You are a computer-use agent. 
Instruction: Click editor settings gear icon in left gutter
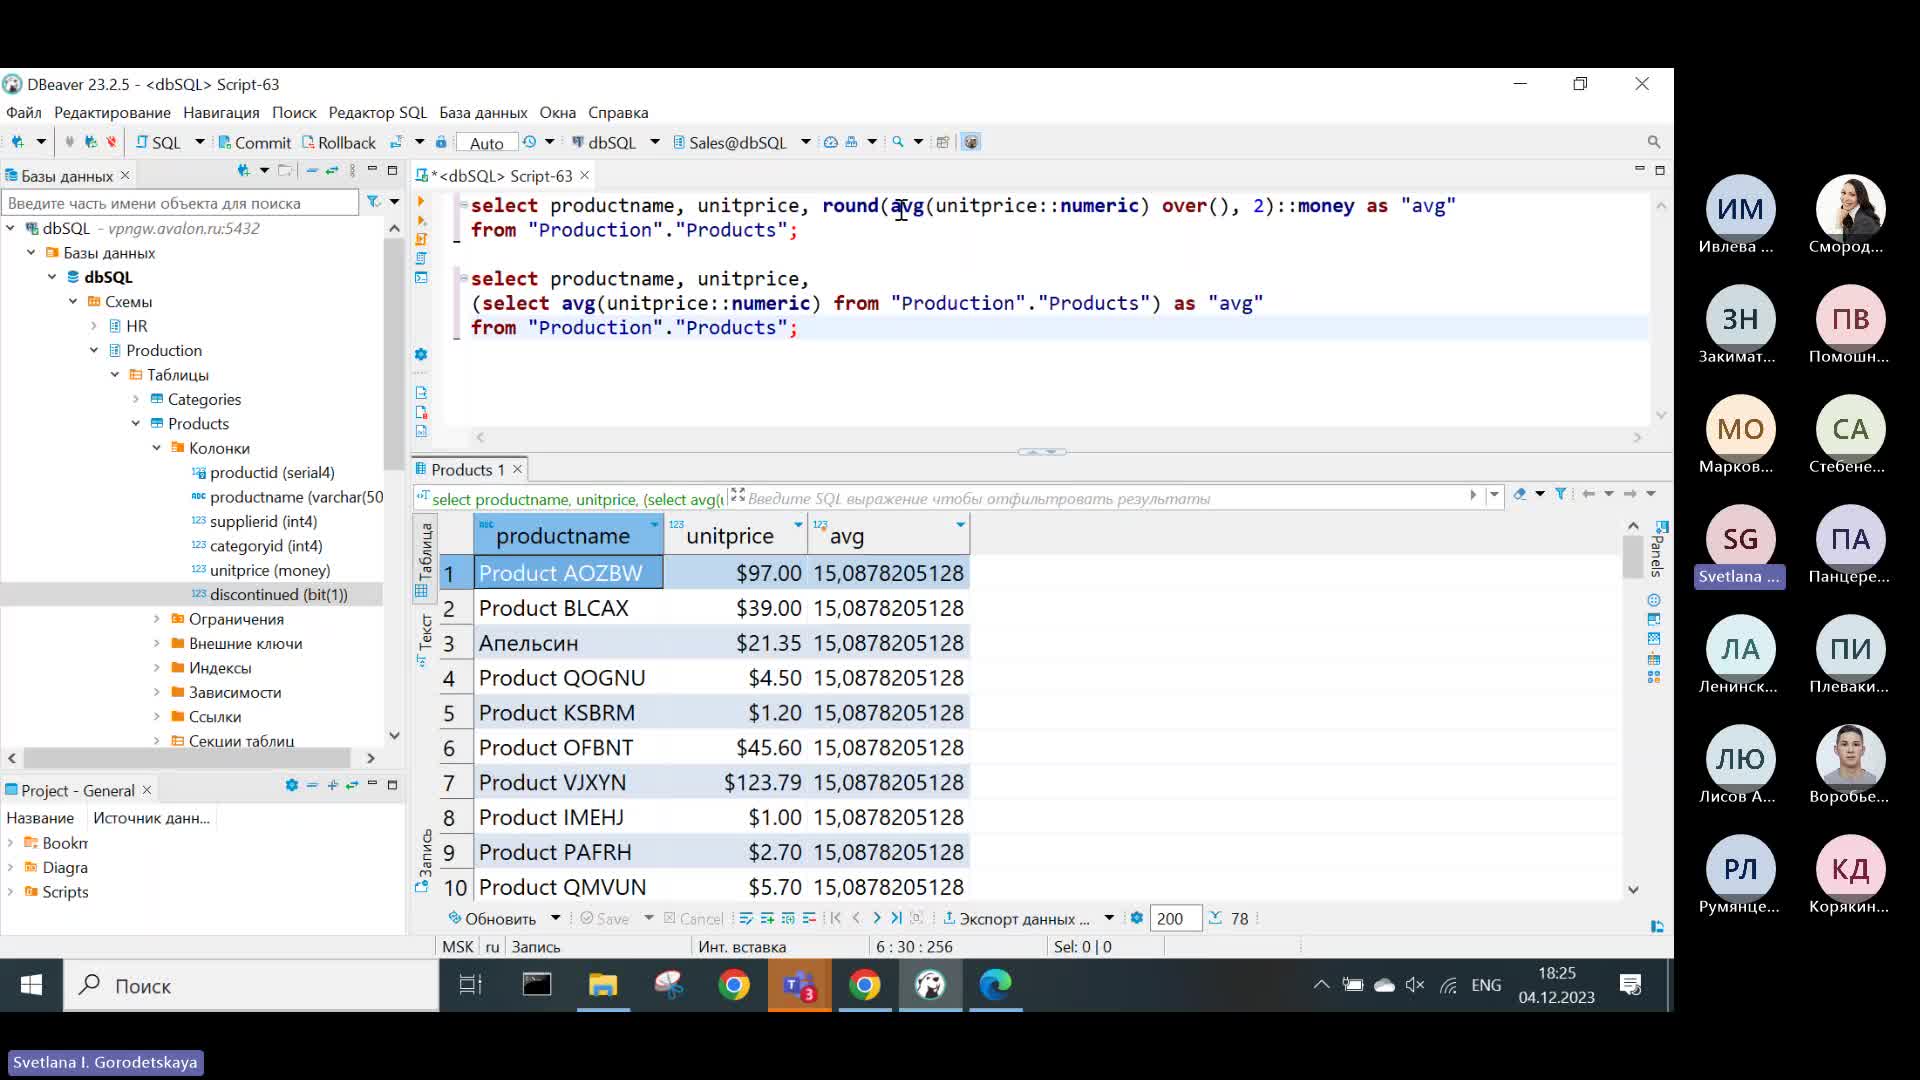coord(421,354)
